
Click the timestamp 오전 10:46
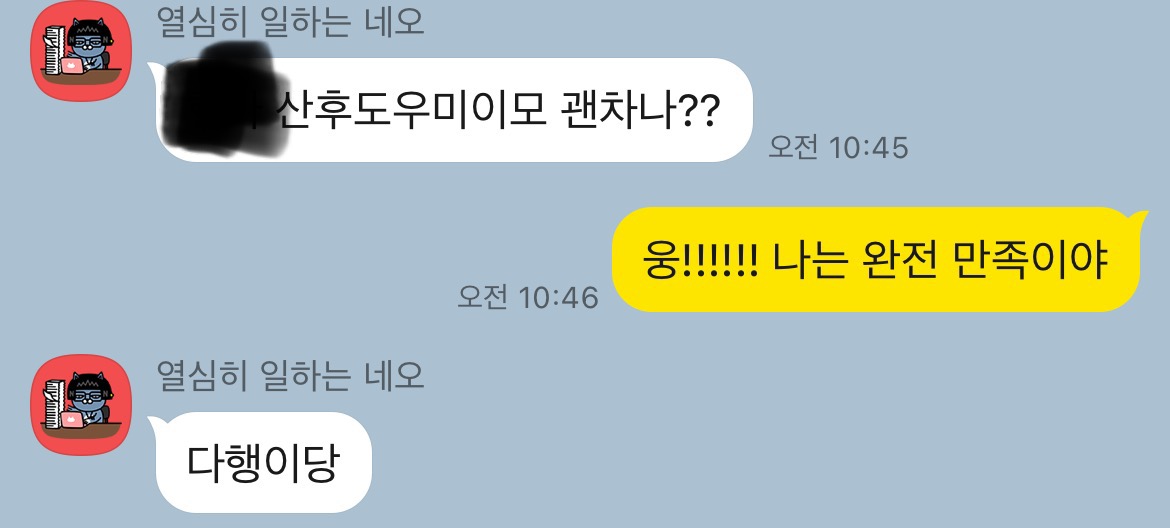[528, 297]
